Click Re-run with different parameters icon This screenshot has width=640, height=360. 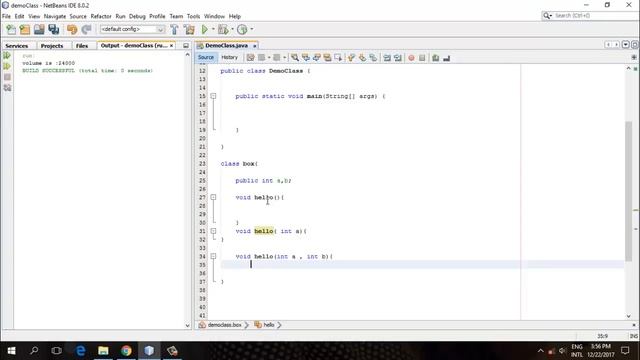tap(7, 66)
